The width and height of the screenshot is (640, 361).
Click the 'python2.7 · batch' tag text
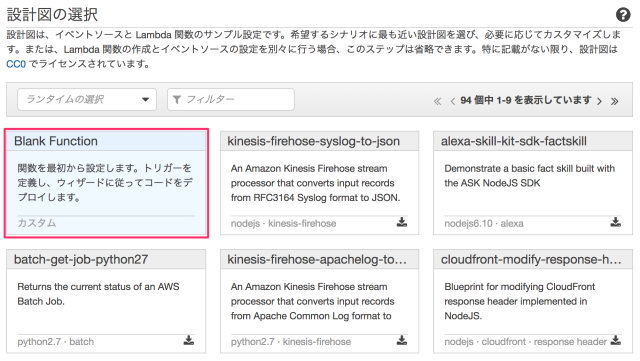point(56,342)
